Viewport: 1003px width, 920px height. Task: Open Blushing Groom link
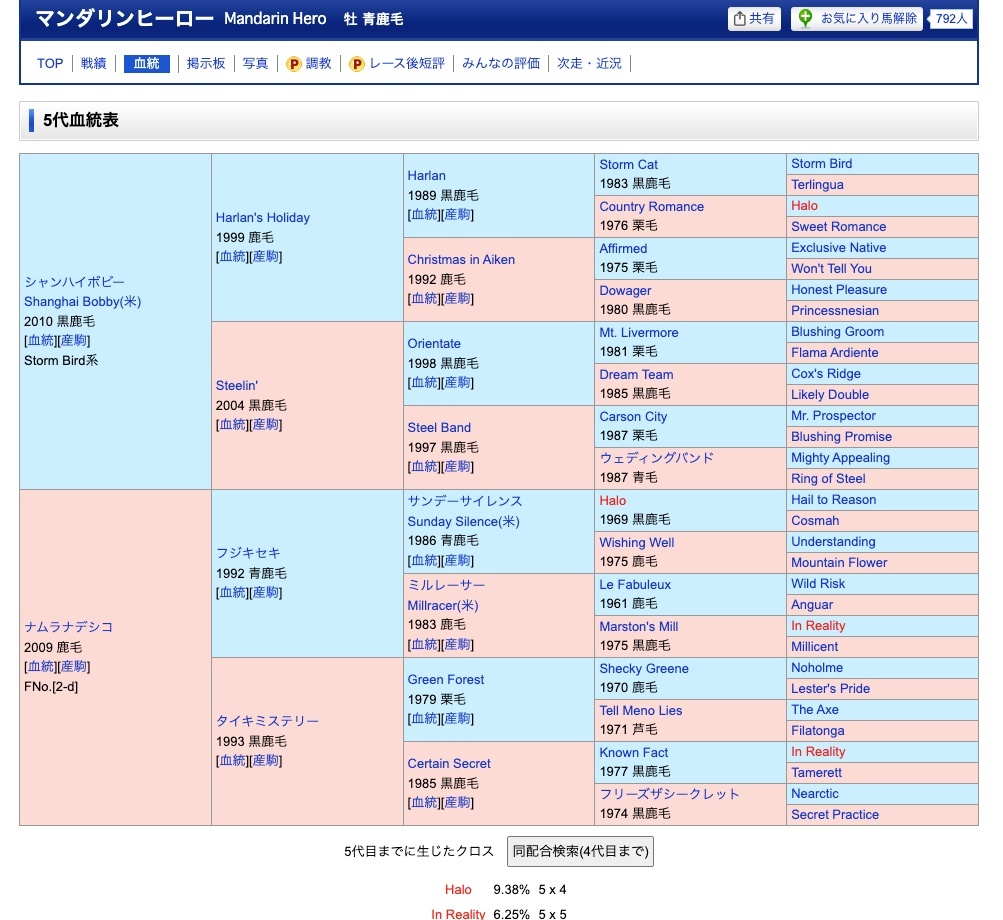837,331
